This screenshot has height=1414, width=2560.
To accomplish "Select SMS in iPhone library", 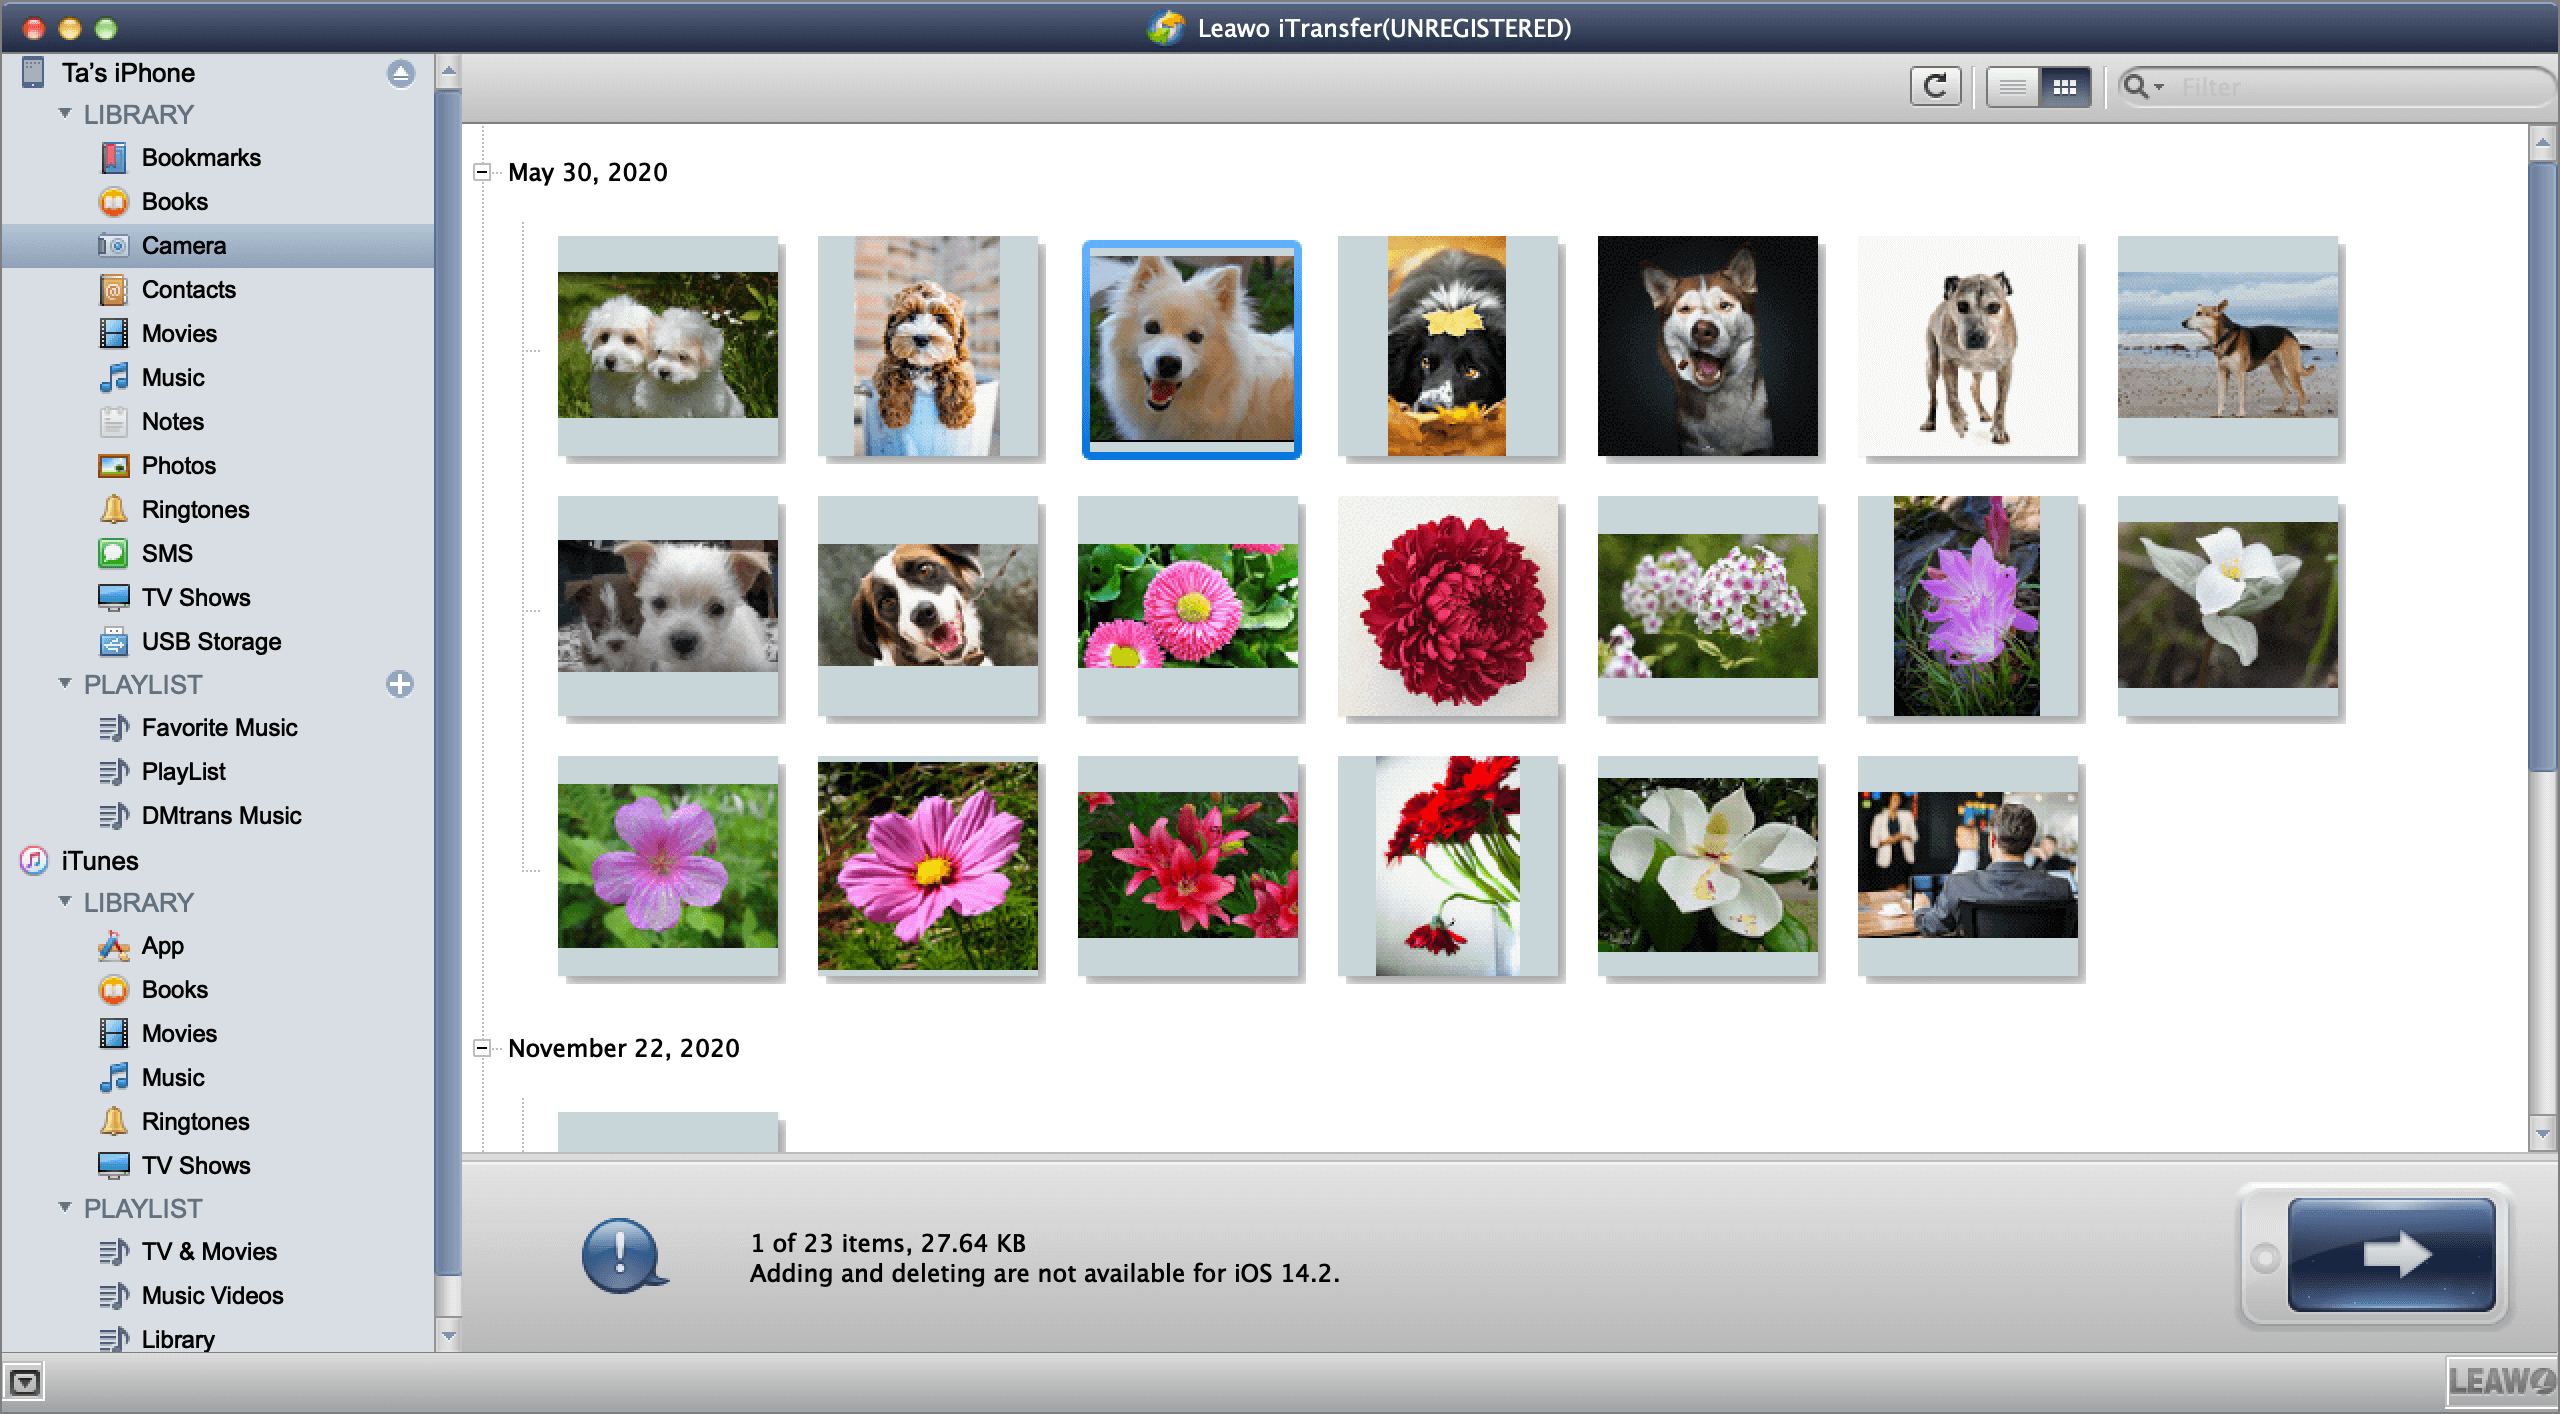I will [167, 554].
